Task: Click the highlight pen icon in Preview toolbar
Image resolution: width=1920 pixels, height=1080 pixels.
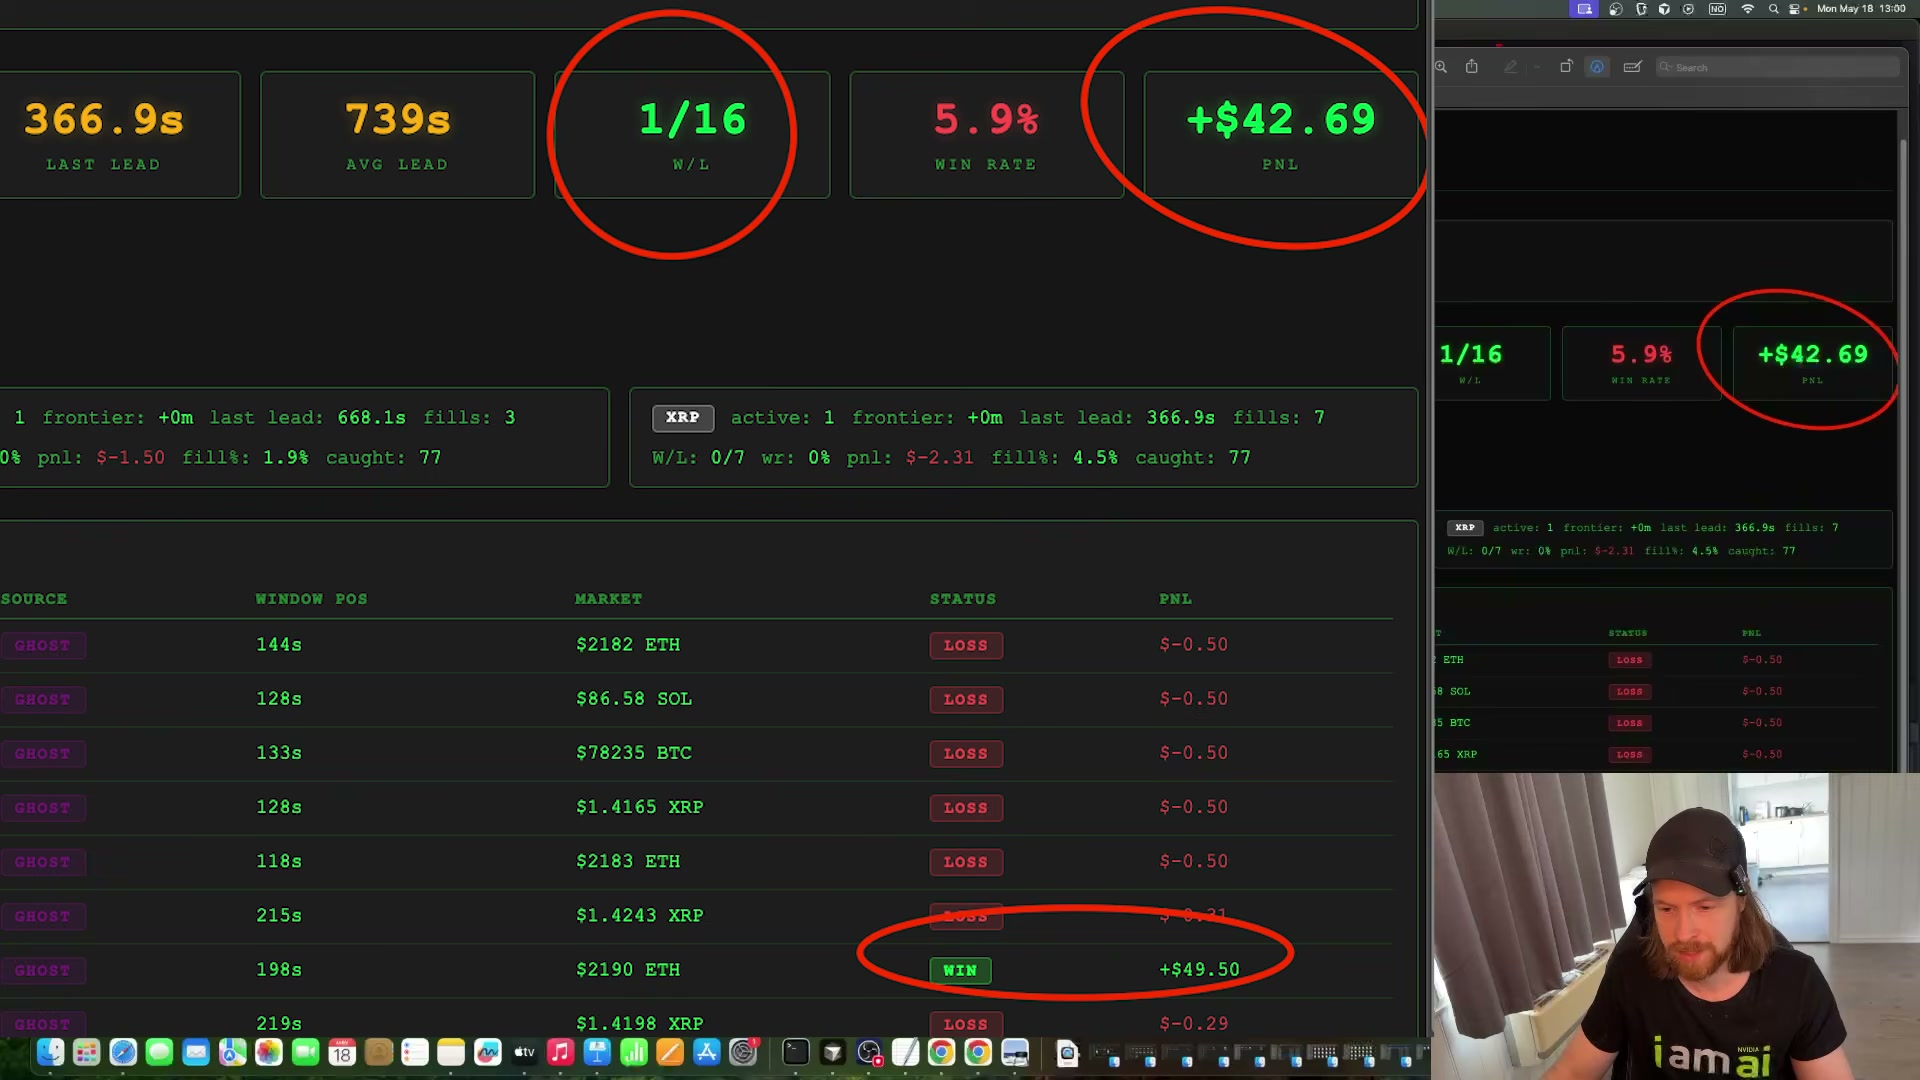Action: 1510,67
